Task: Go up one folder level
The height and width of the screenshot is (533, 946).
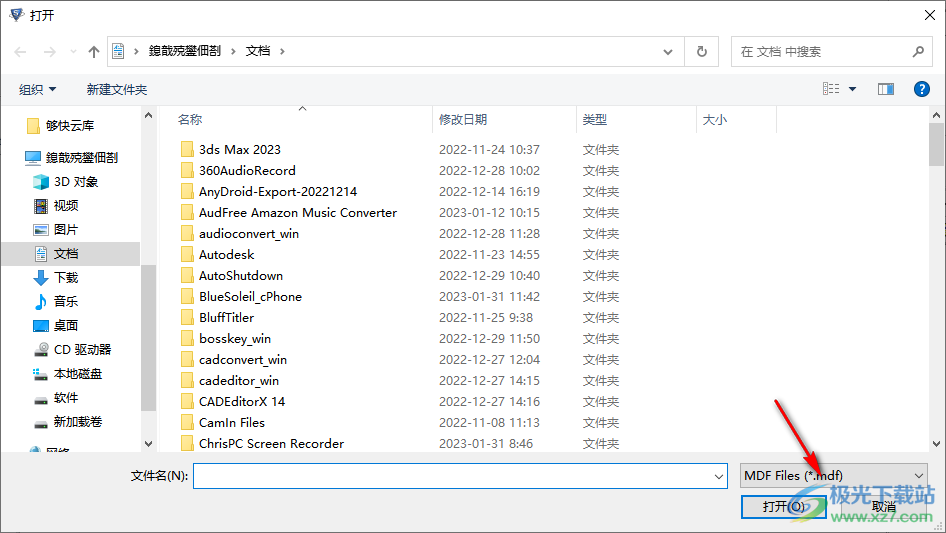Action: tap(94, 52)
